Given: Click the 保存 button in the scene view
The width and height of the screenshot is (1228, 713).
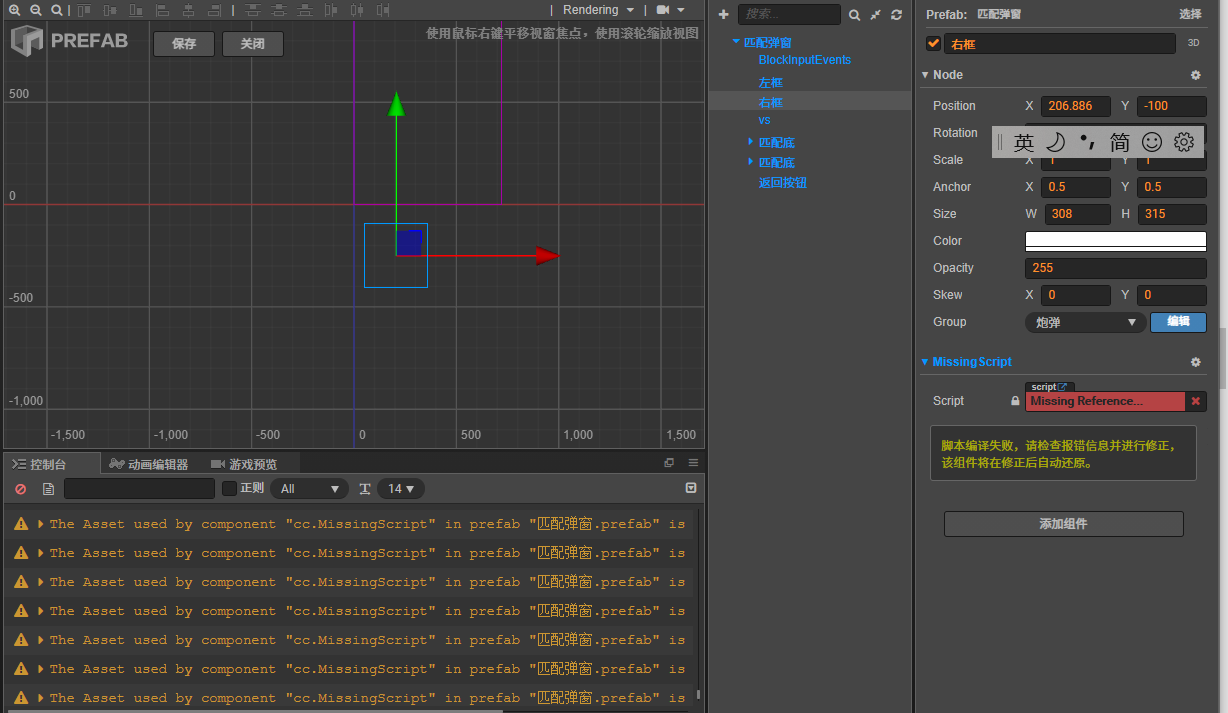Looking at the screenshot, I should coord(184,44).
